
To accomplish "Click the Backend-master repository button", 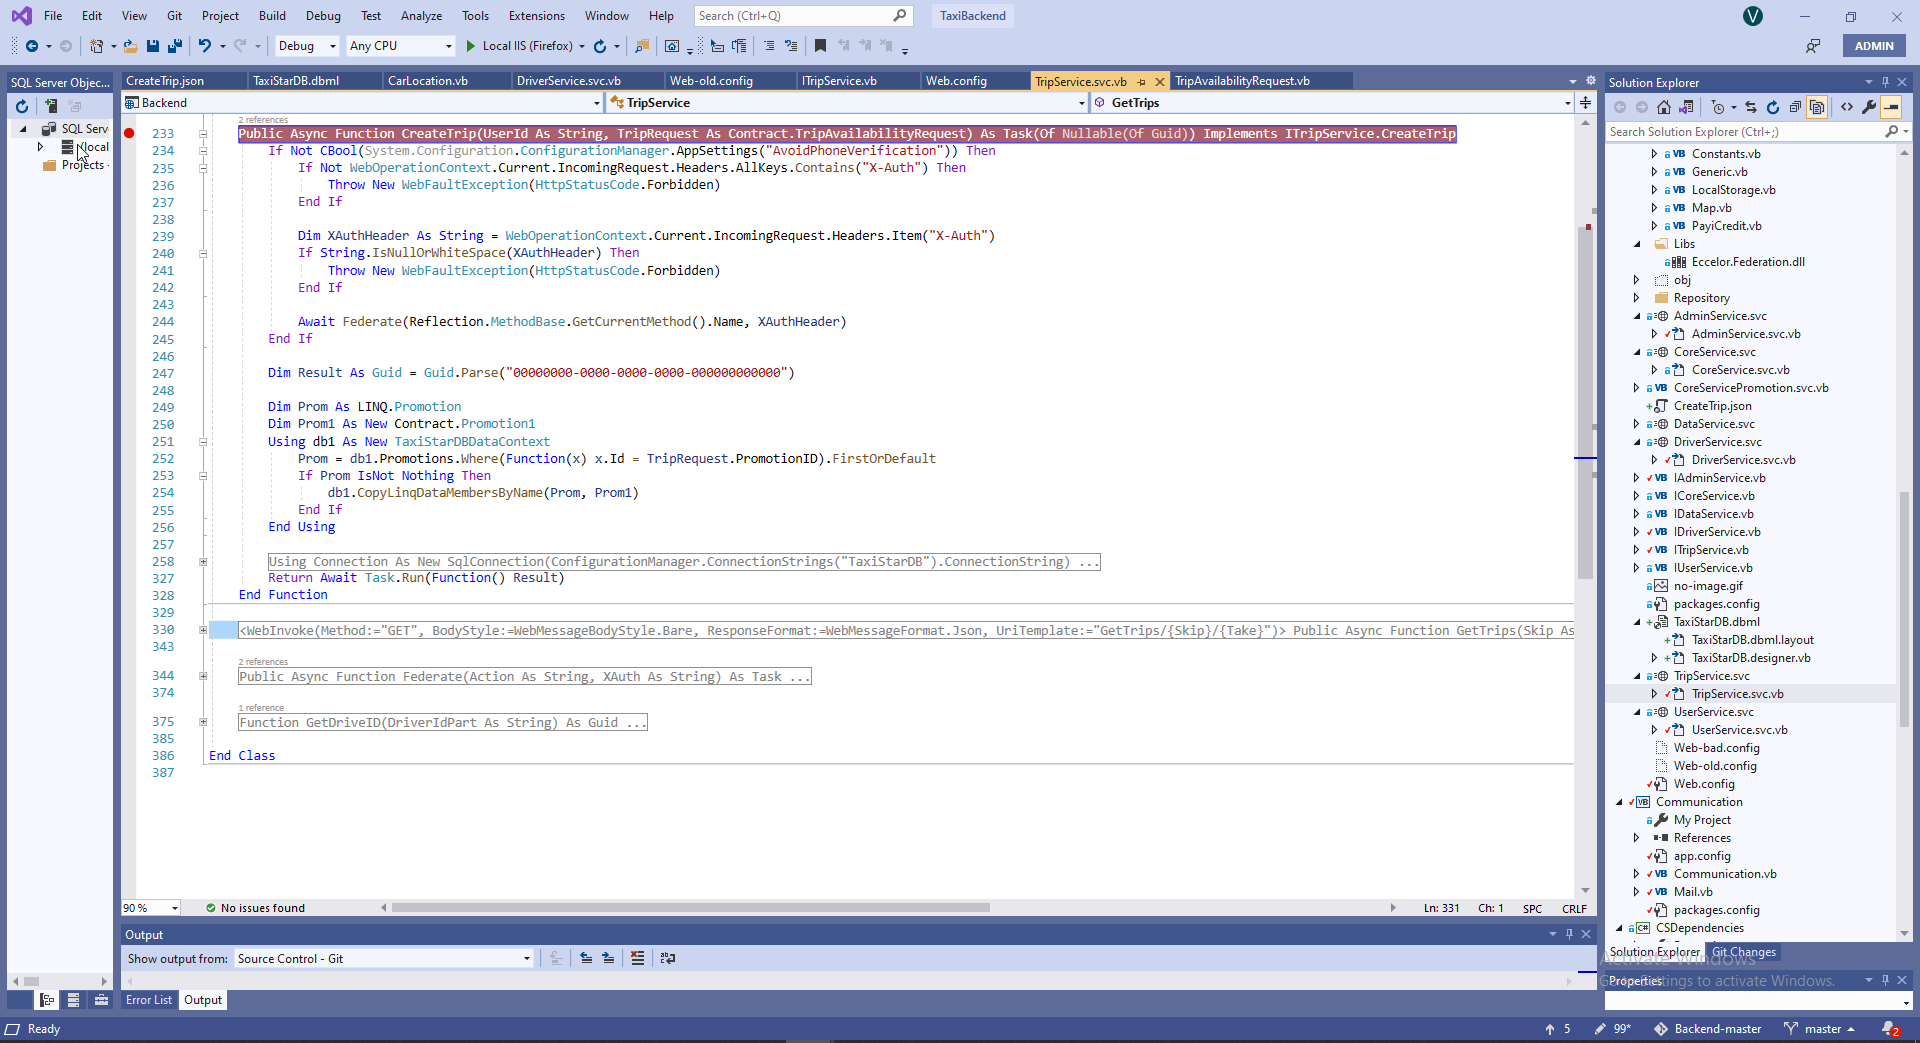I will click(1708, 1029).
